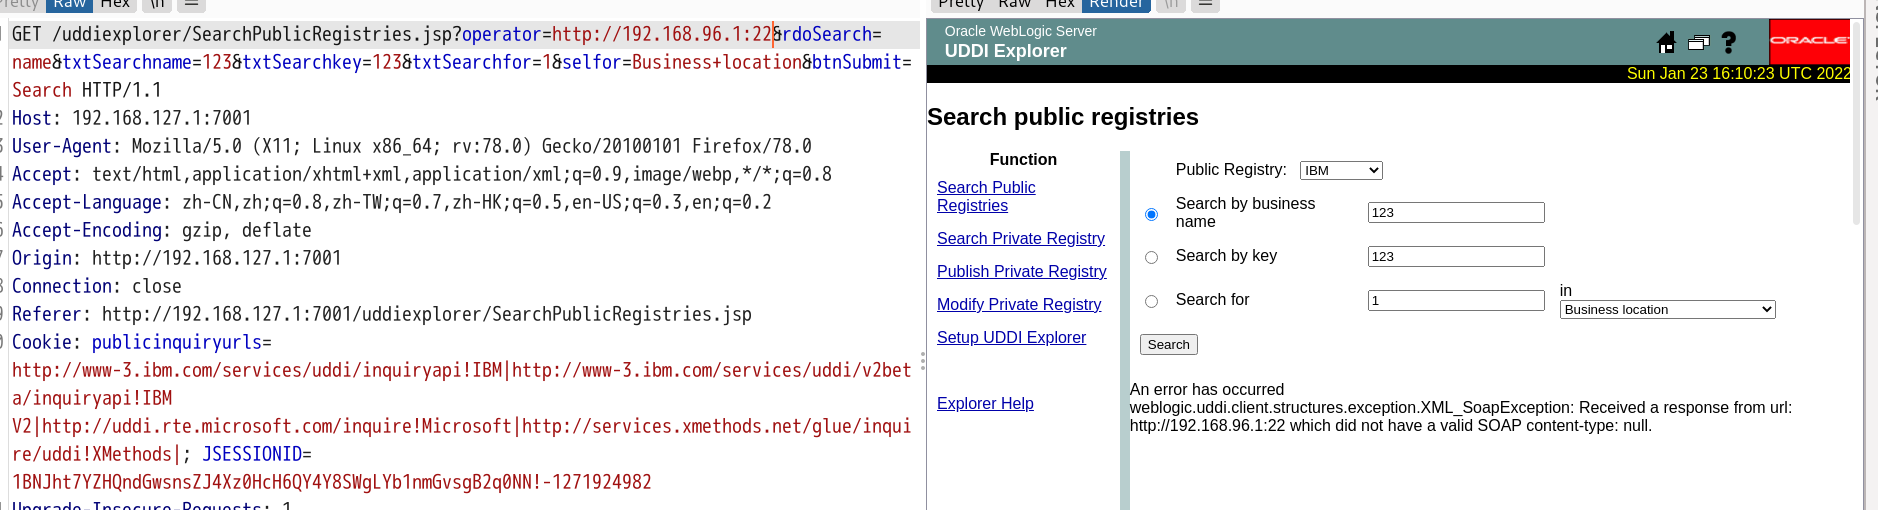Image resolution: width=1878 pixels, height=510 pixels.
Task: Switch request view to Raw tab
Action: pyautogui.click(x=70, y=4)
